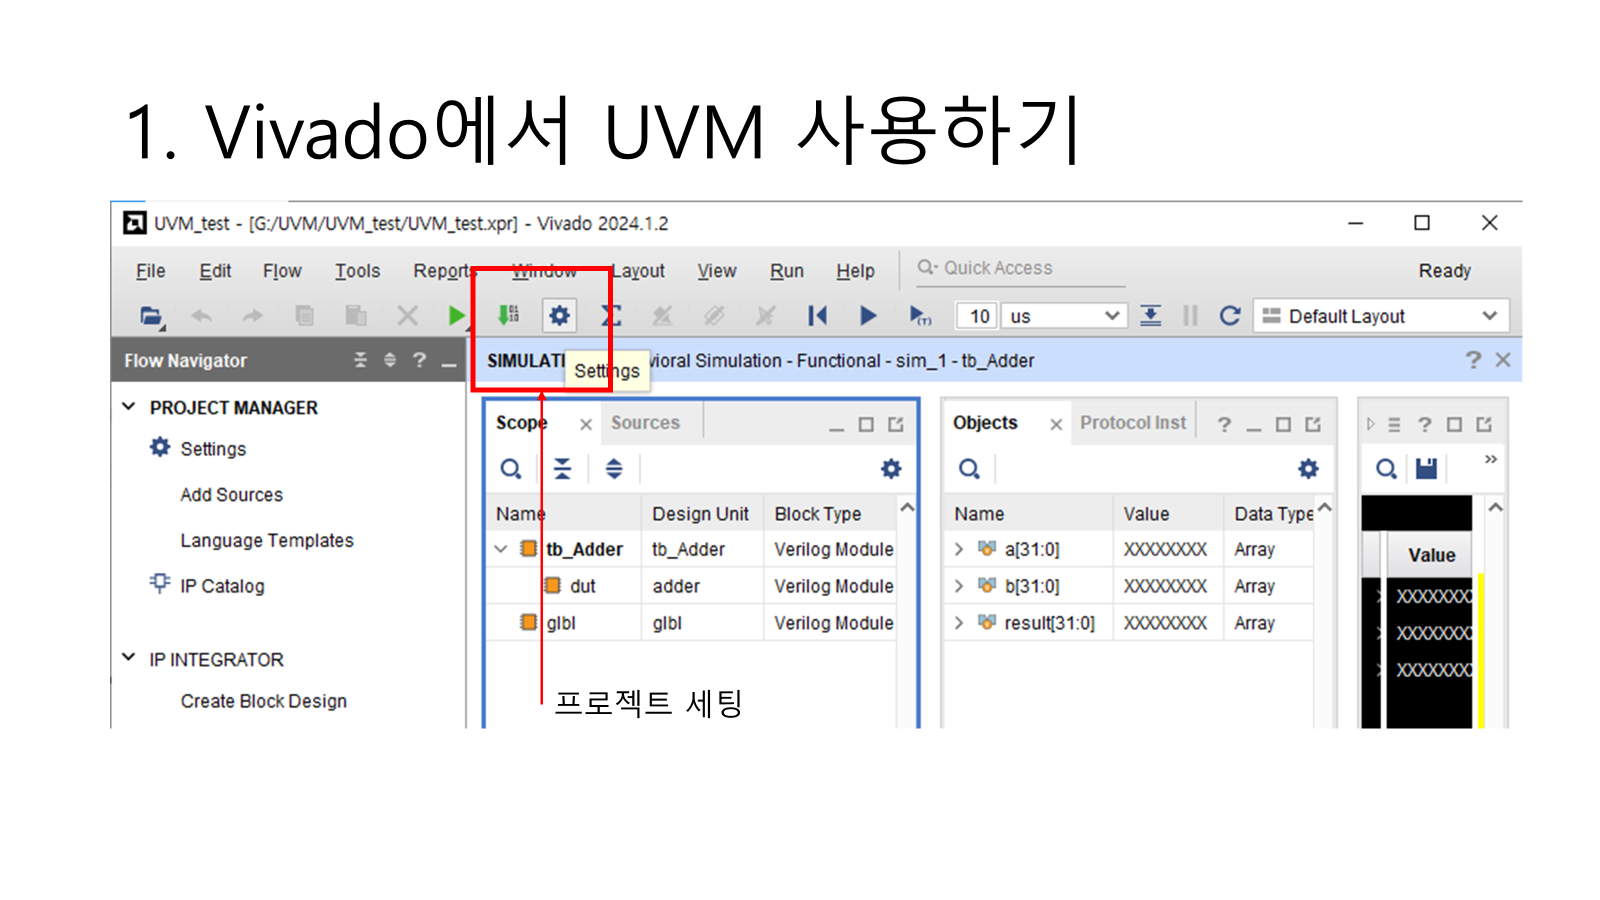This screenshot has width=1600, height=900.
Task: Click Add Sources in Flow Navigator
Action: (x=231, y=495)
